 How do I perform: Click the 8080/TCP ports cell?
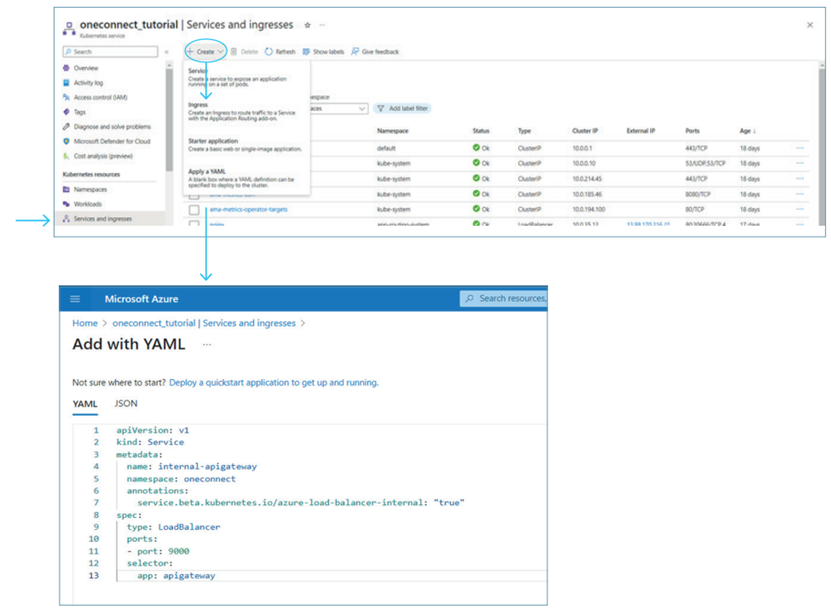(697, 194)
